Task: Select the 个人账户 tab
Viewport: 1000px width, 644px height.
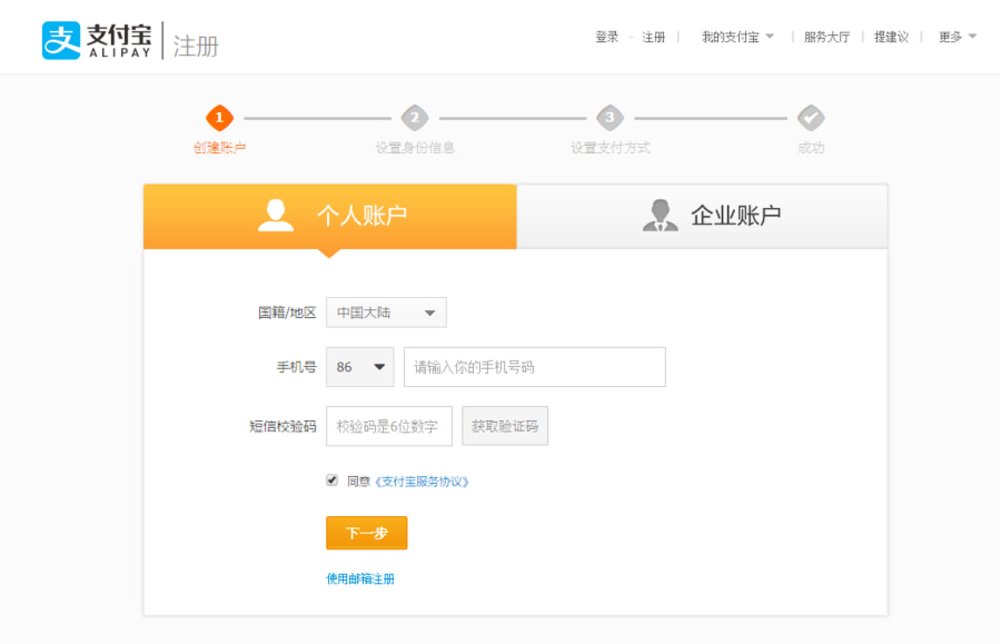Action: point(330,216)
